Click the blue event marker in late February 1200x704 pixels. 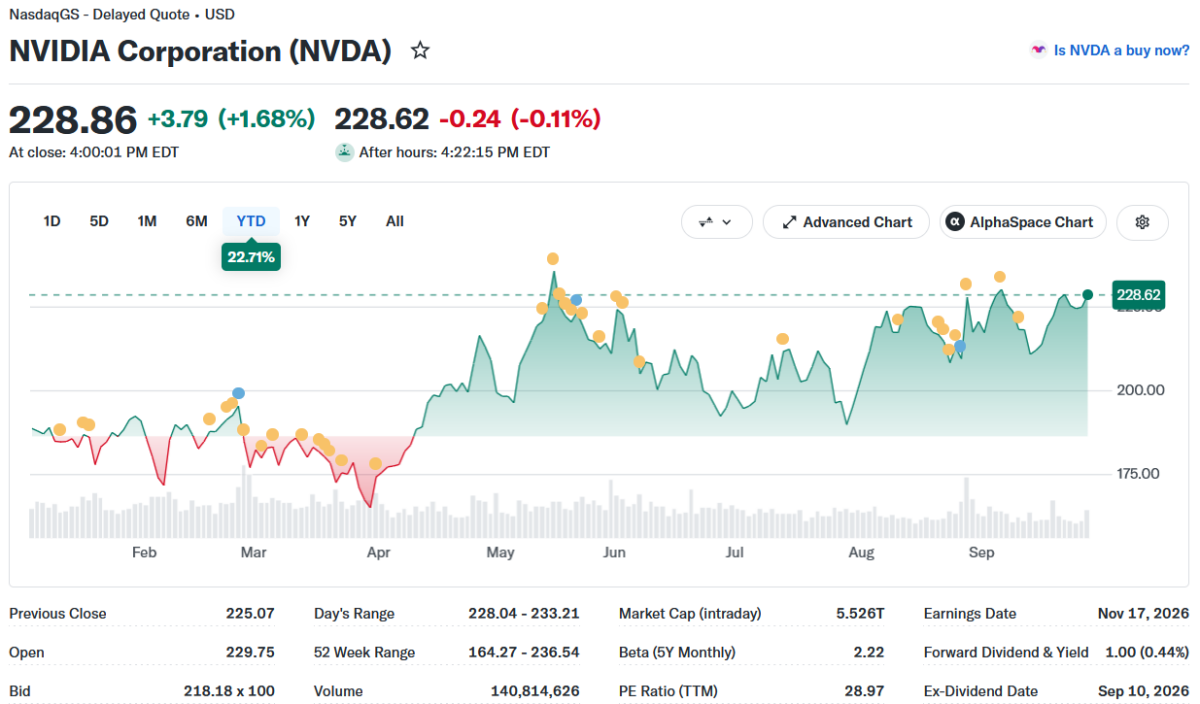[238, 394]
